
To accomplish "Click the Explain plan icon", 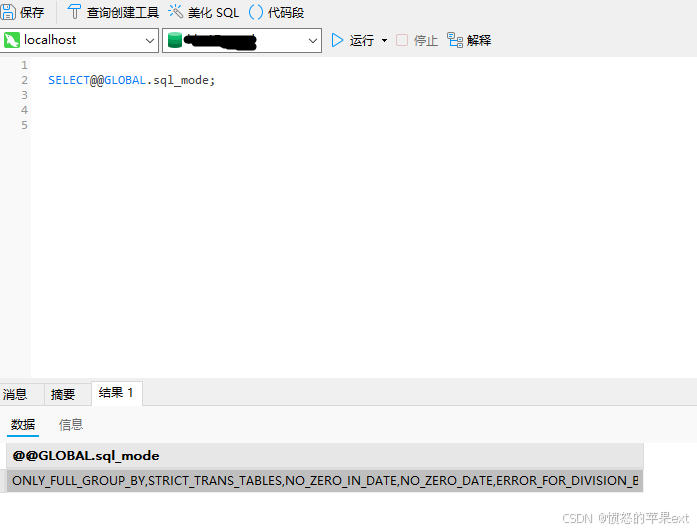I will tap(455, 40).
